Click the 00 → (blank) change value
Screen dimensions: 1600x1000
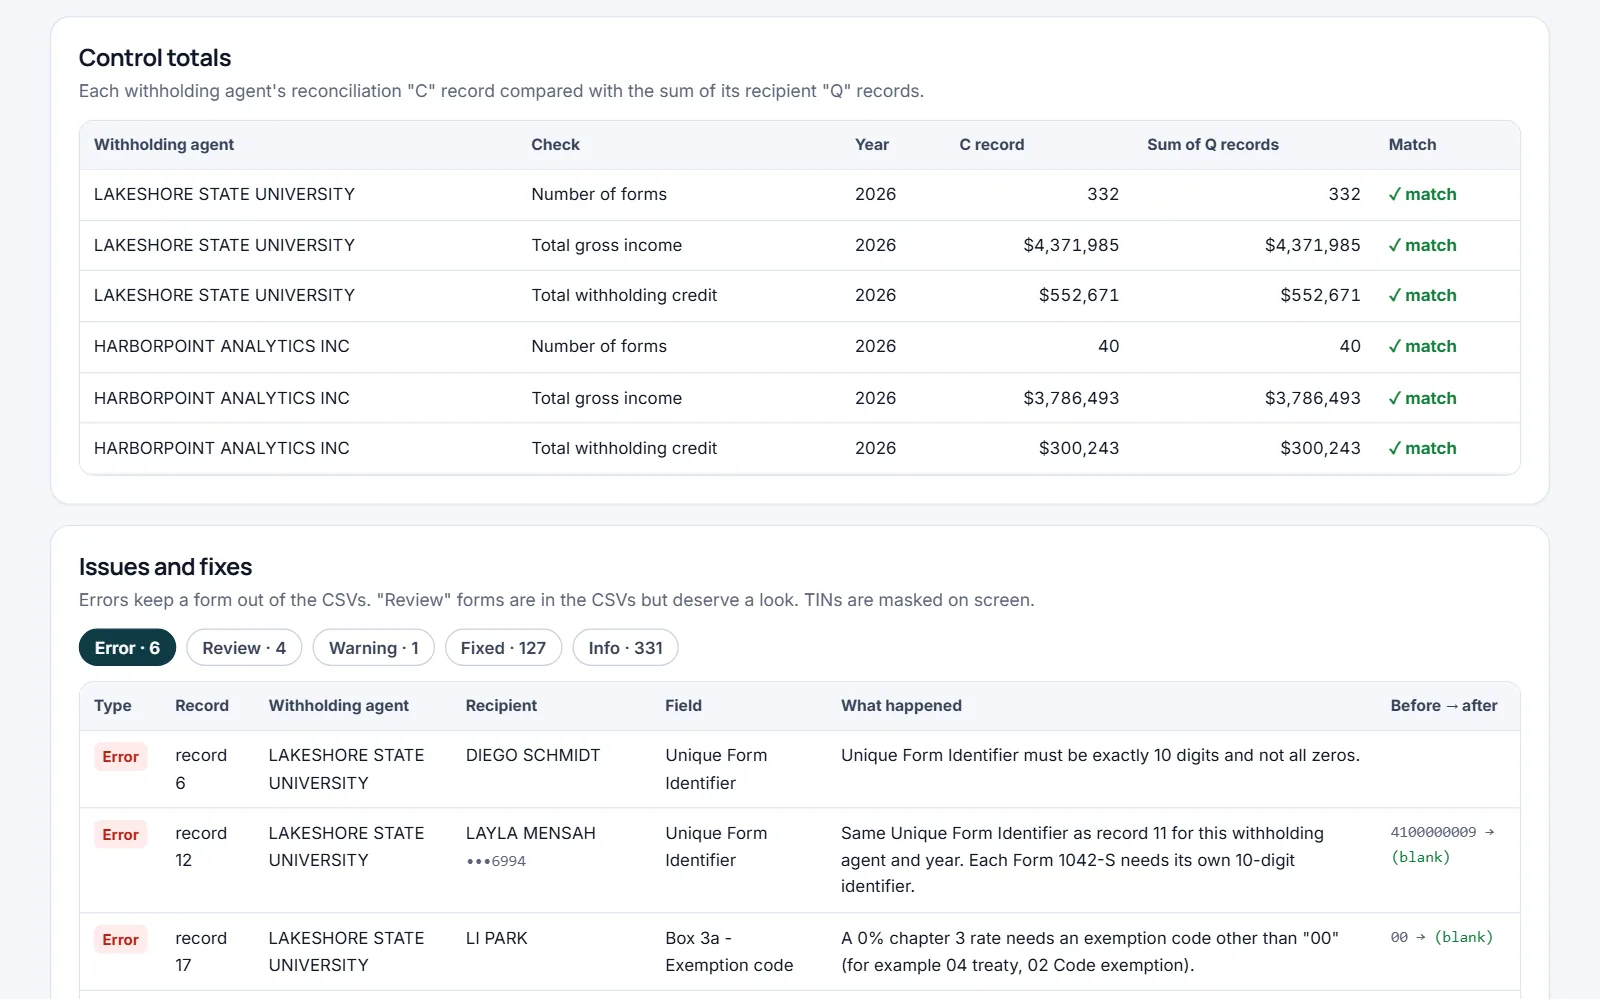(1441, 937)
